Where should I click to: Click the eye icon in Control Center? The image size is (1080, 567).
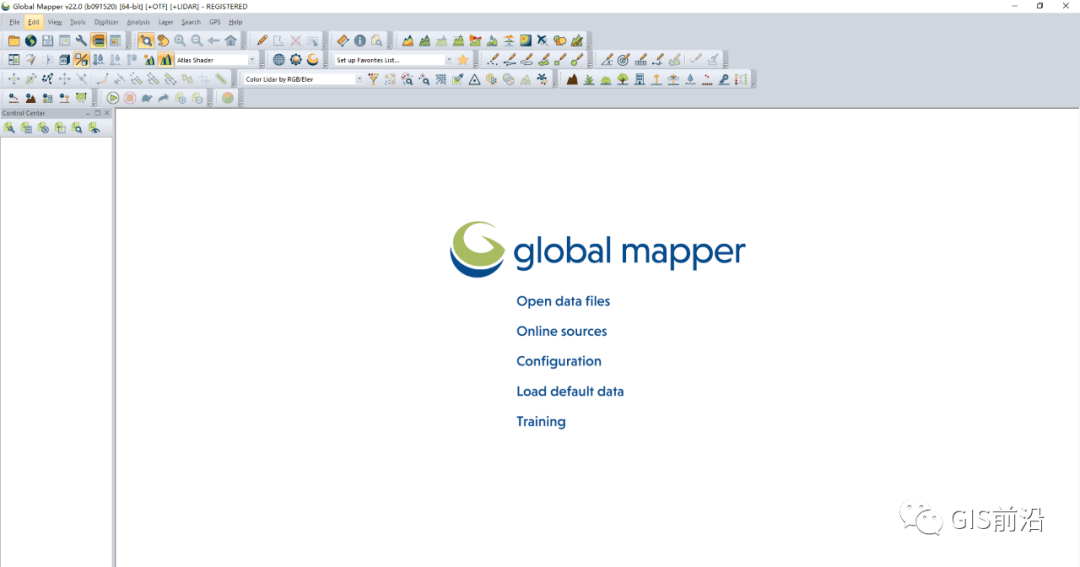click(94, 128)
